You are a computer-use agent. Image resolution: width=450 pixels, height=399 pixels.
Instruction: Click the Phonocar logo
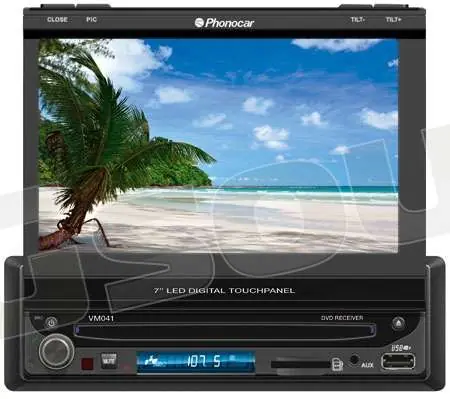point(224,23)
